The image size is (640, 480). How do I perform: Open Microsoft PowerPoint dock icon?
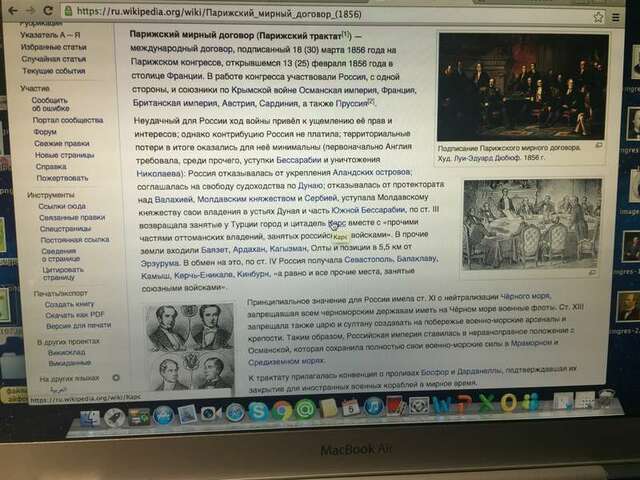click(x=464, y=404)
